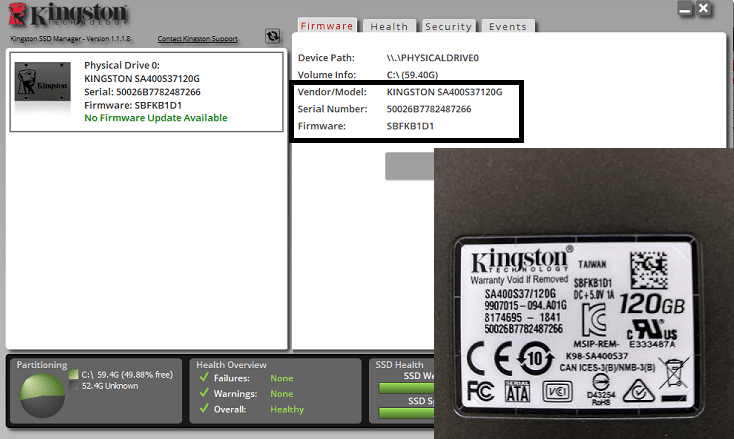The image size is (734, 439).
Task: Click the Overall Healthy status value
Action: 287,409
